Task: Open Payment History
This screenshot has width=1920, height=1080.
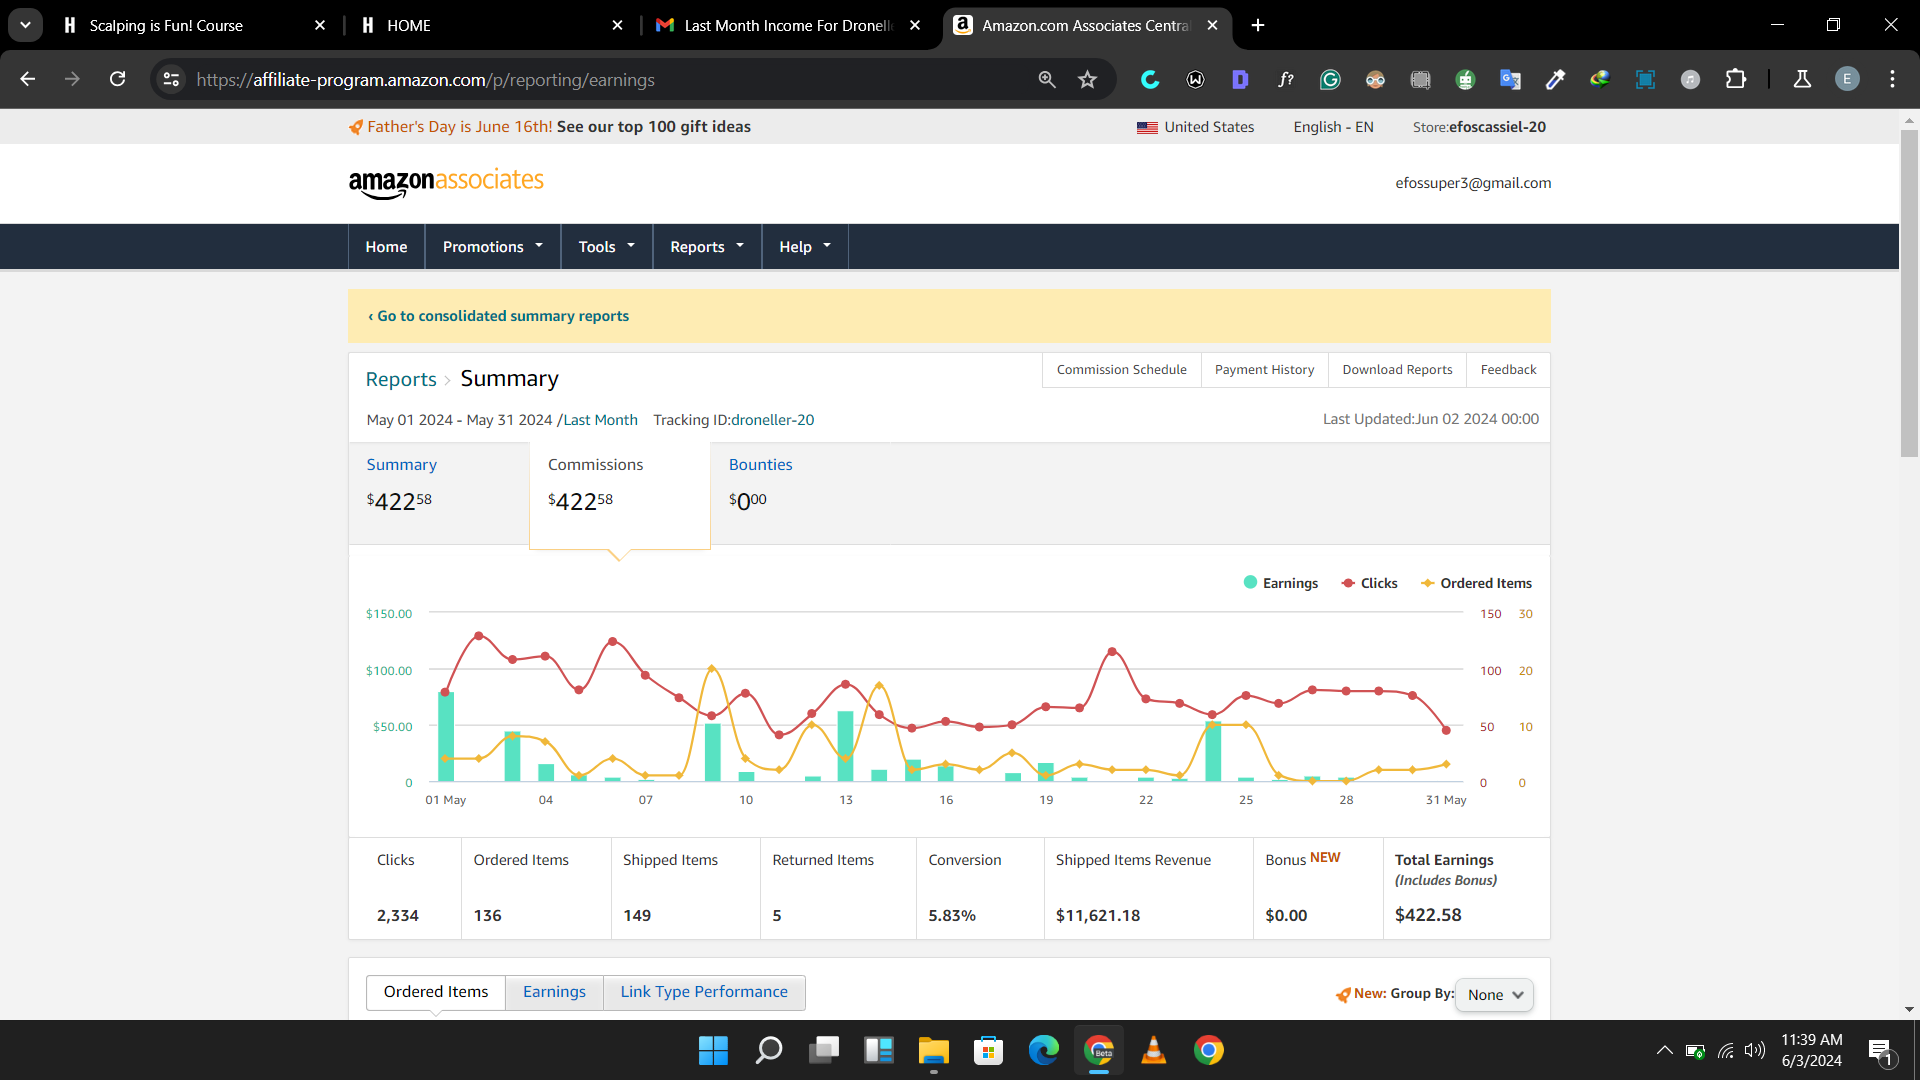Action: (1264, 370)
